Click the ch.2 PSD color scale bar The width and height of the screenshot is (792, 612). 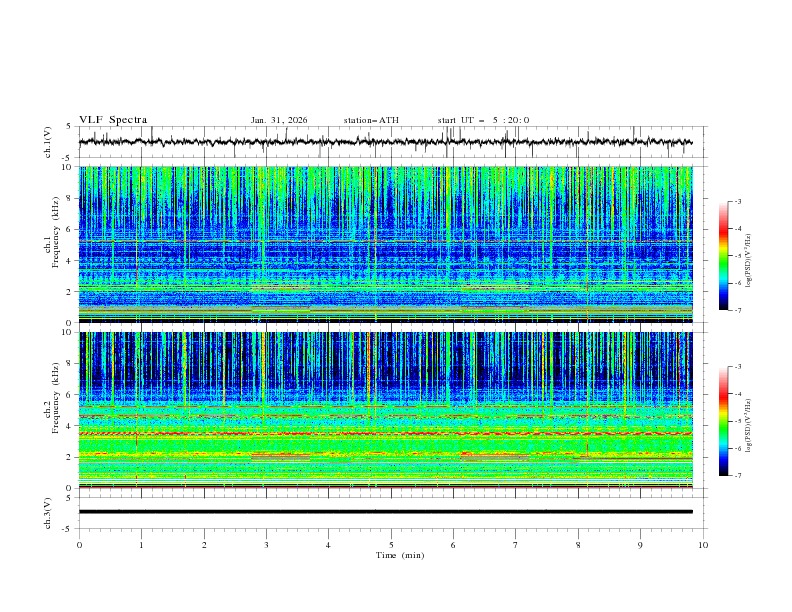[x=723, y=421]
